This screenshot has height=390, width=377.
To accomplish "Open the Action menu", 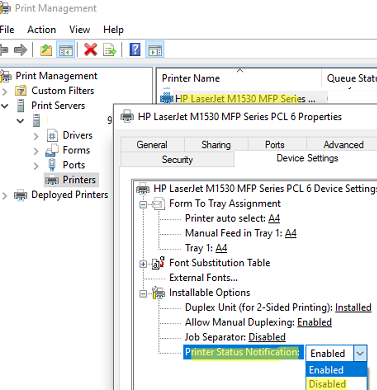I will (41, 30).
